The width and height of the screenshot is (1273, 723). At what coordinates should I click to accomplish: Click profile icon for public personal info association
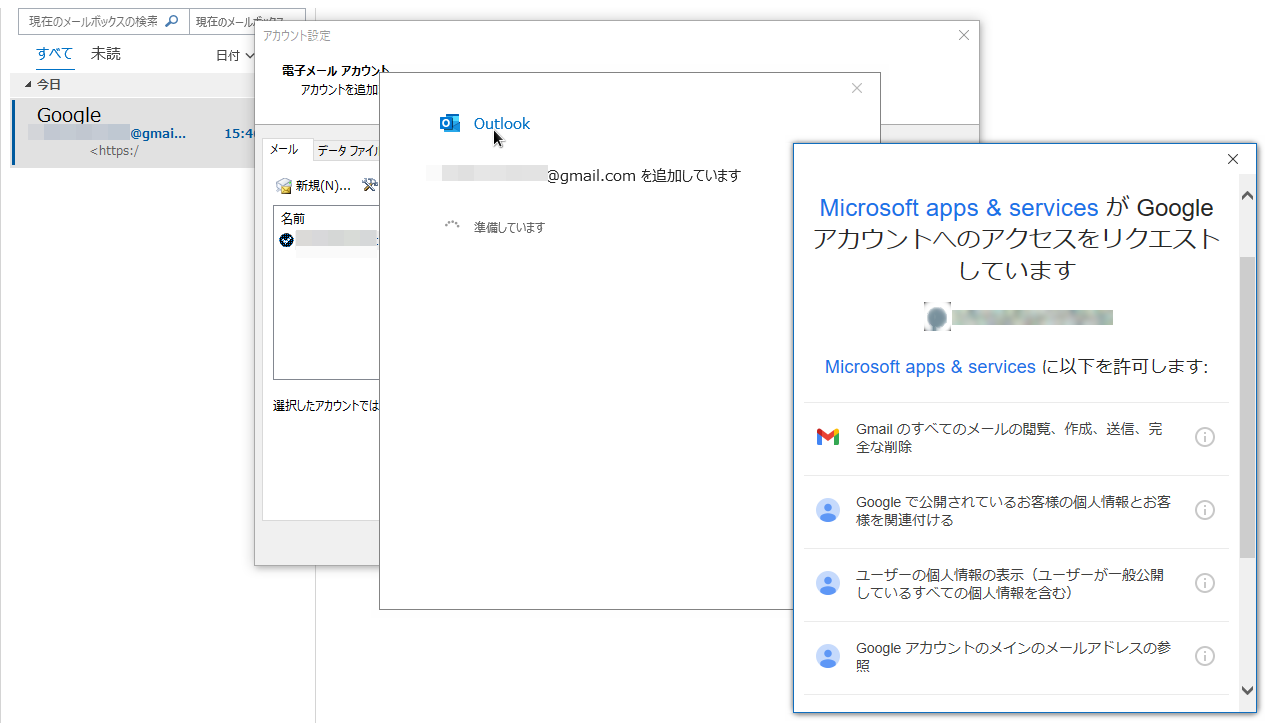click(828, 510)
